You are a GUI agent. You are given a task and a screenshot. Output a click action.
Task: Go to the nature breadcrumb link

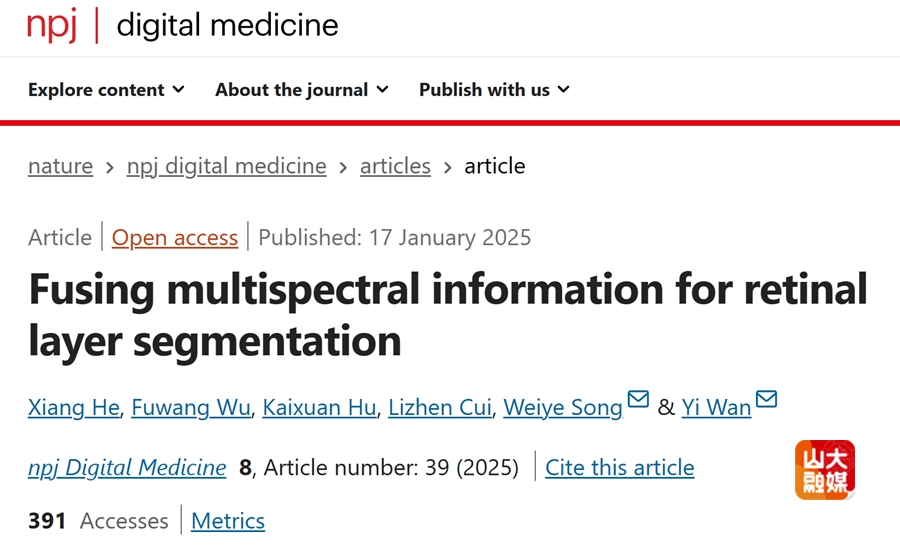[x=60, y=166]
